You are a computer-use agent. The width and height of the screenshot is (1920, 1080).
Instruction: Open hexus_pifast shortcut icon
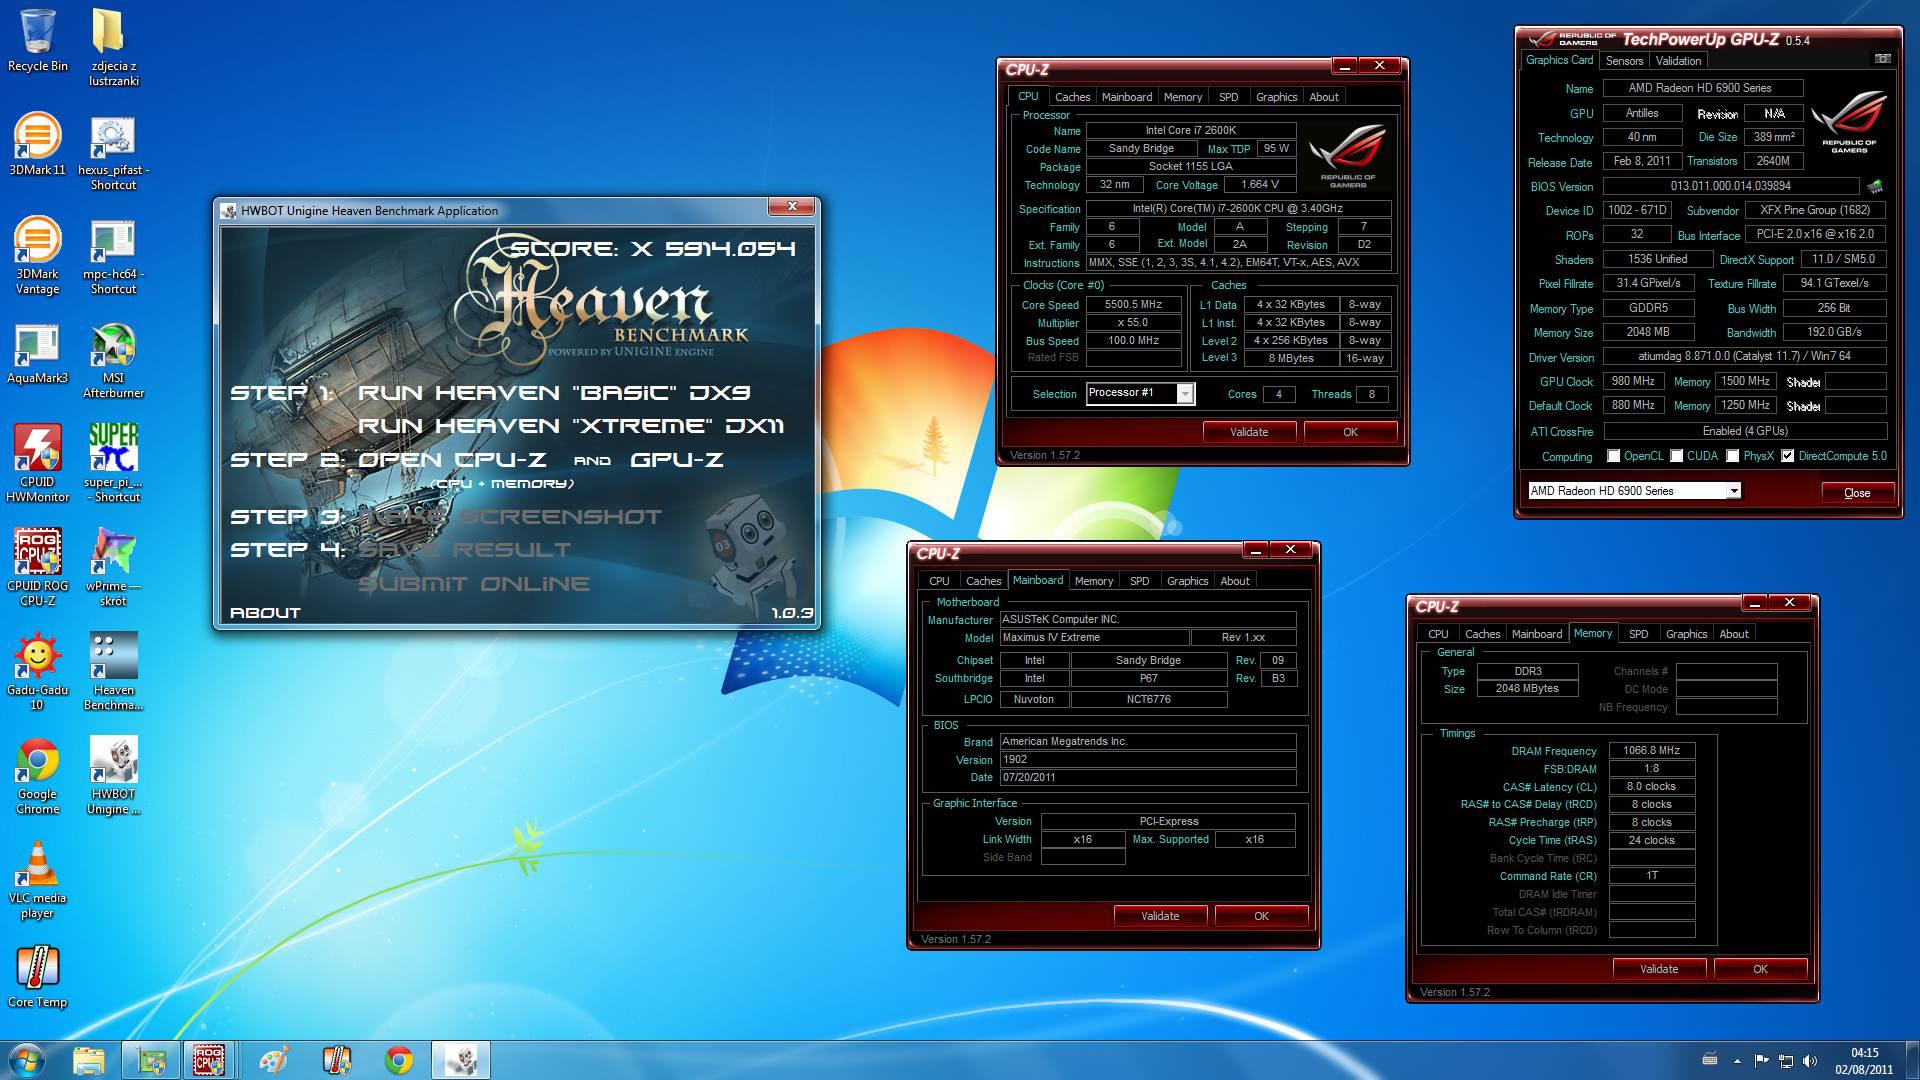(x=113, y=152)
